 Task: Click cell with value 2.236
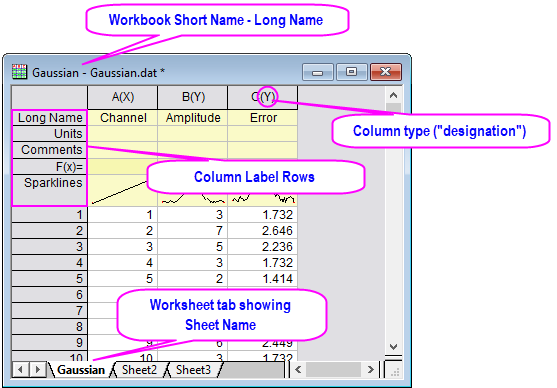pos(263,247)
